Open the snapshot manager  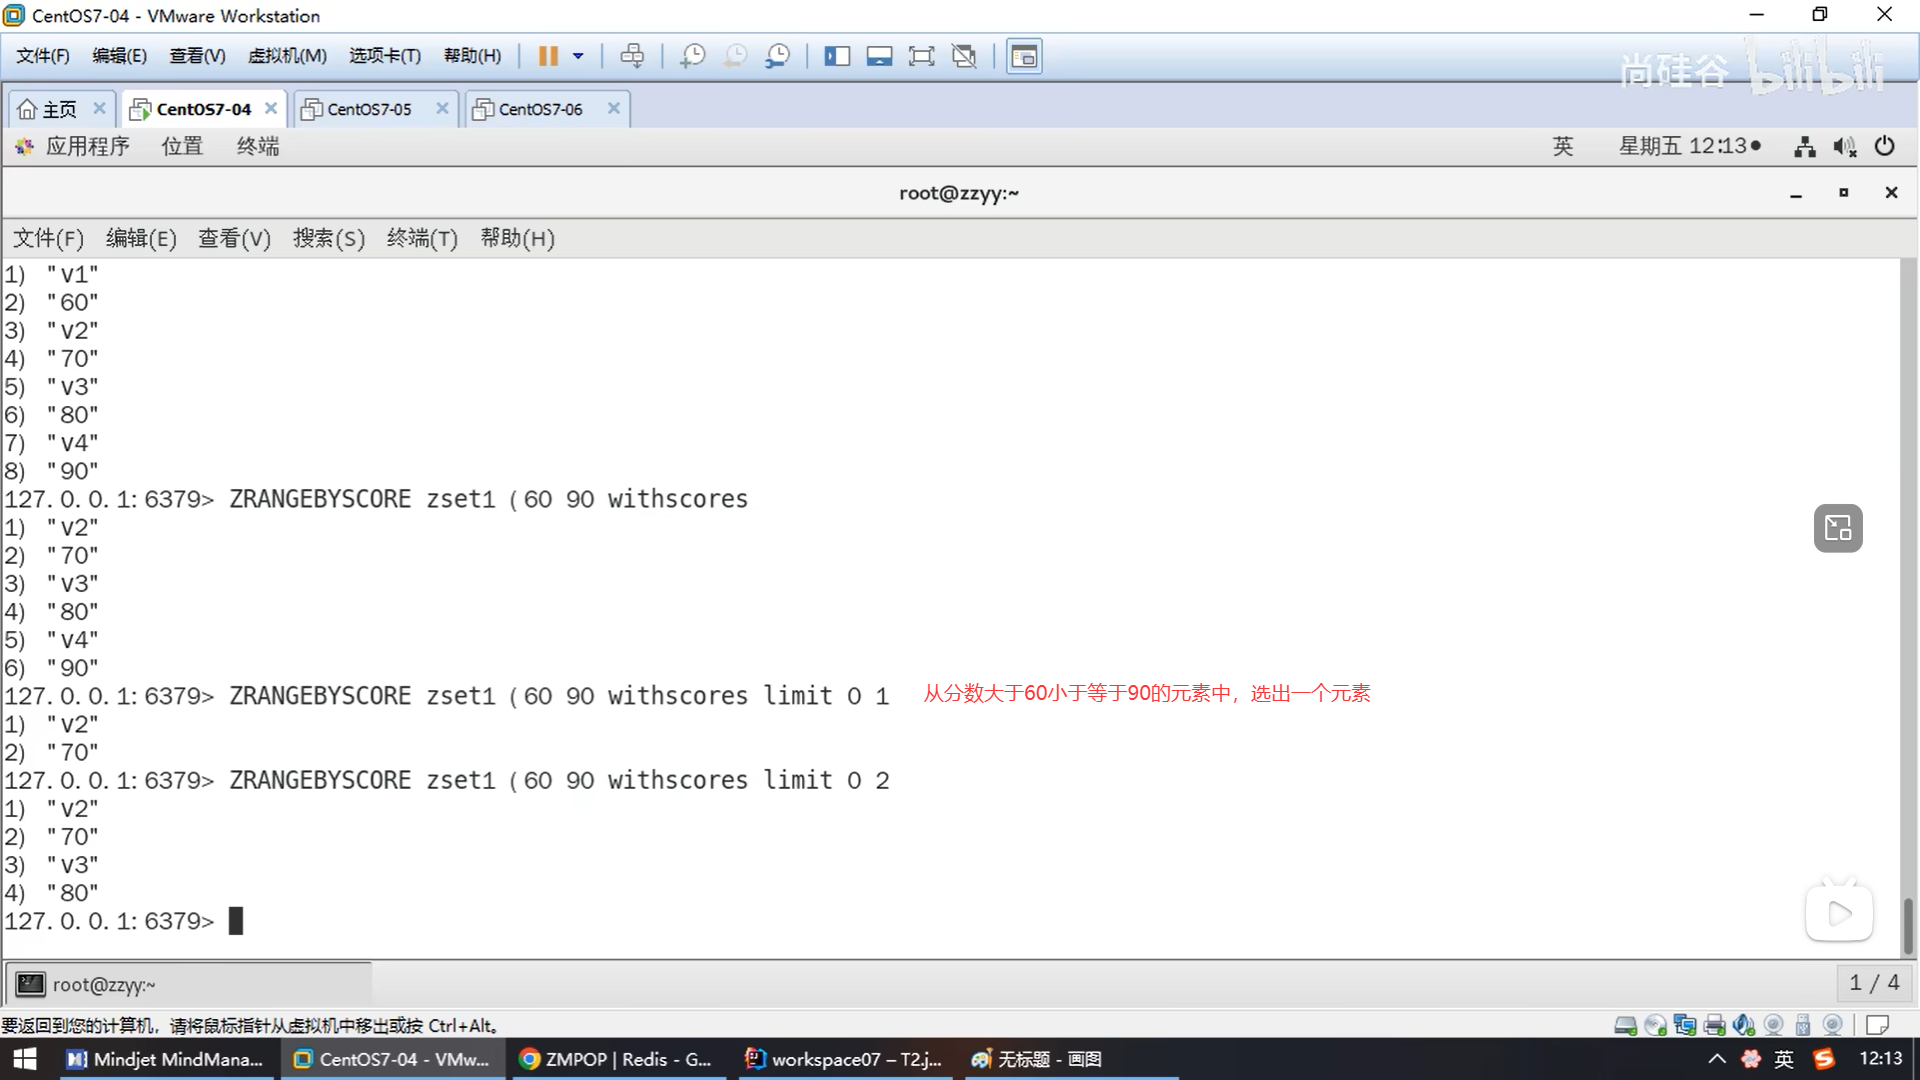(777, 56)
